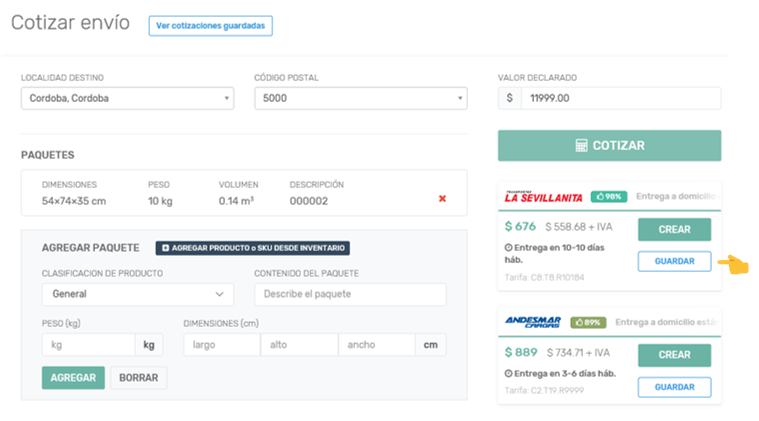The image size is (759, 421).
Task: Click the Contenido del Paquete description field
Action: click(x=350, y=294)
